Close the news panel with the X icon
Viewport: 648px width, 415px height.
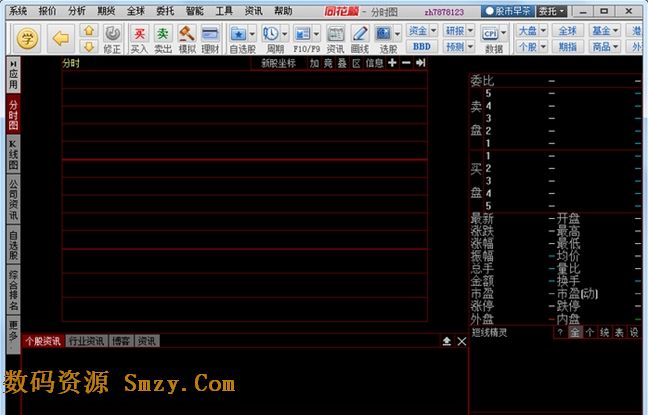[462, 341]
